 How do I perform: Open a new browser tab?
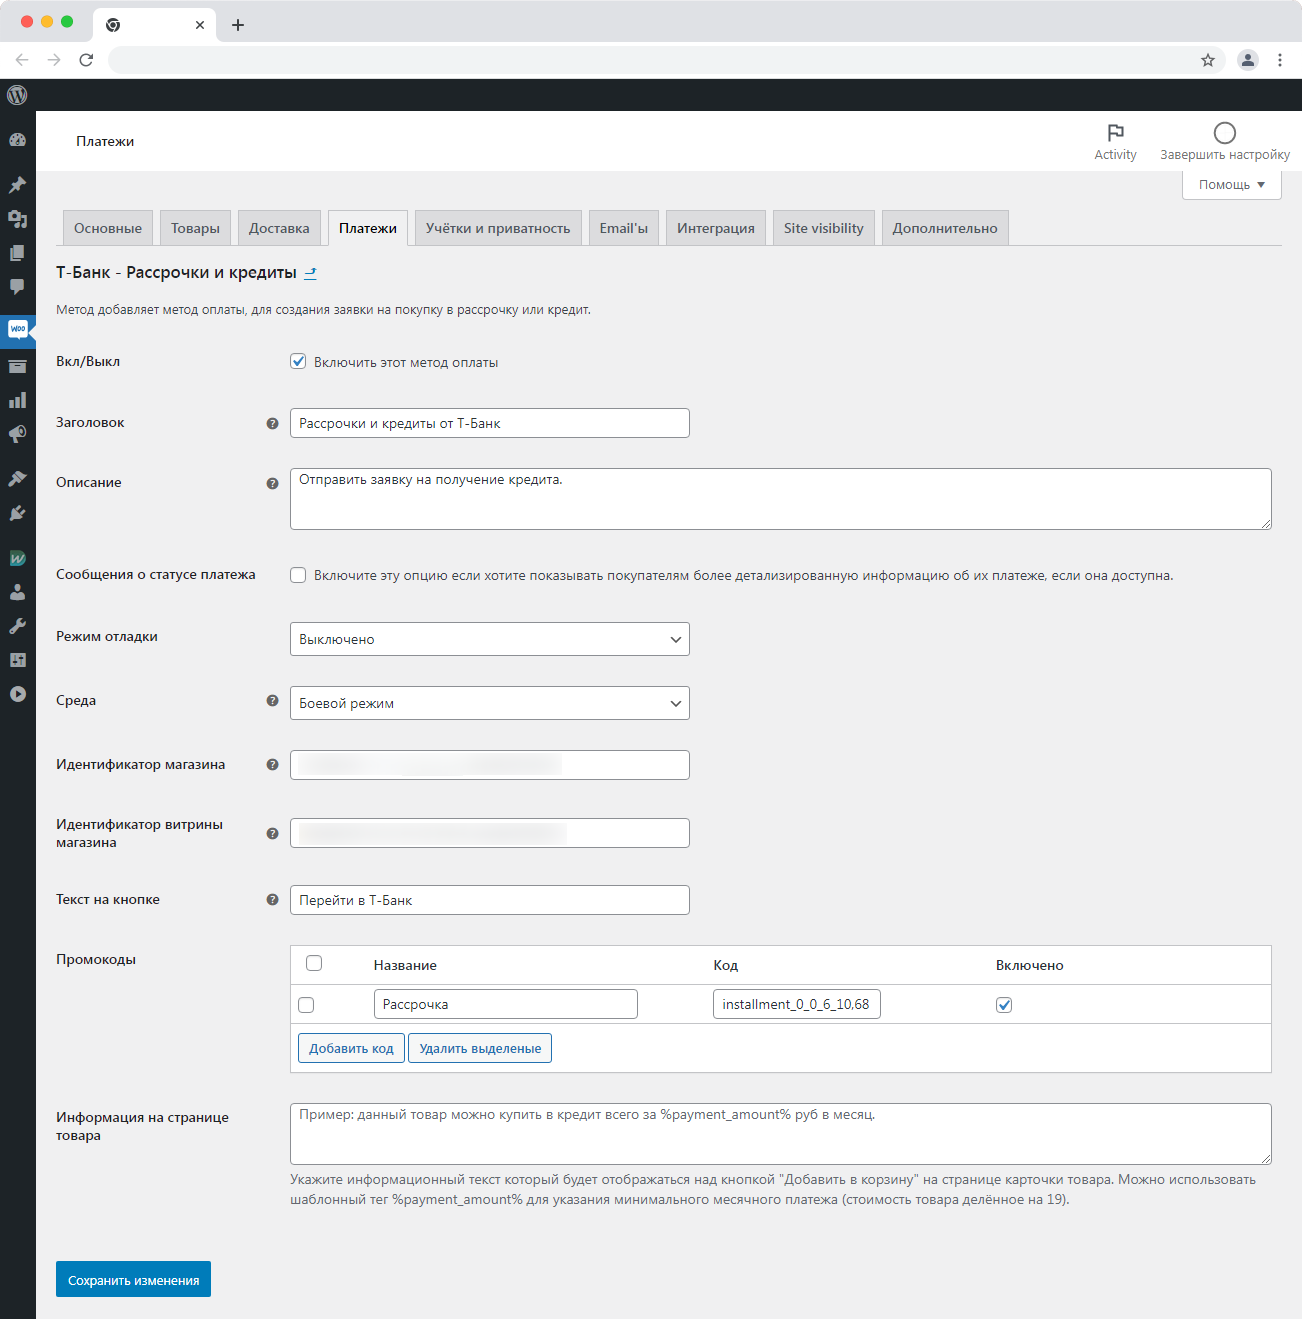pos(238,25)
